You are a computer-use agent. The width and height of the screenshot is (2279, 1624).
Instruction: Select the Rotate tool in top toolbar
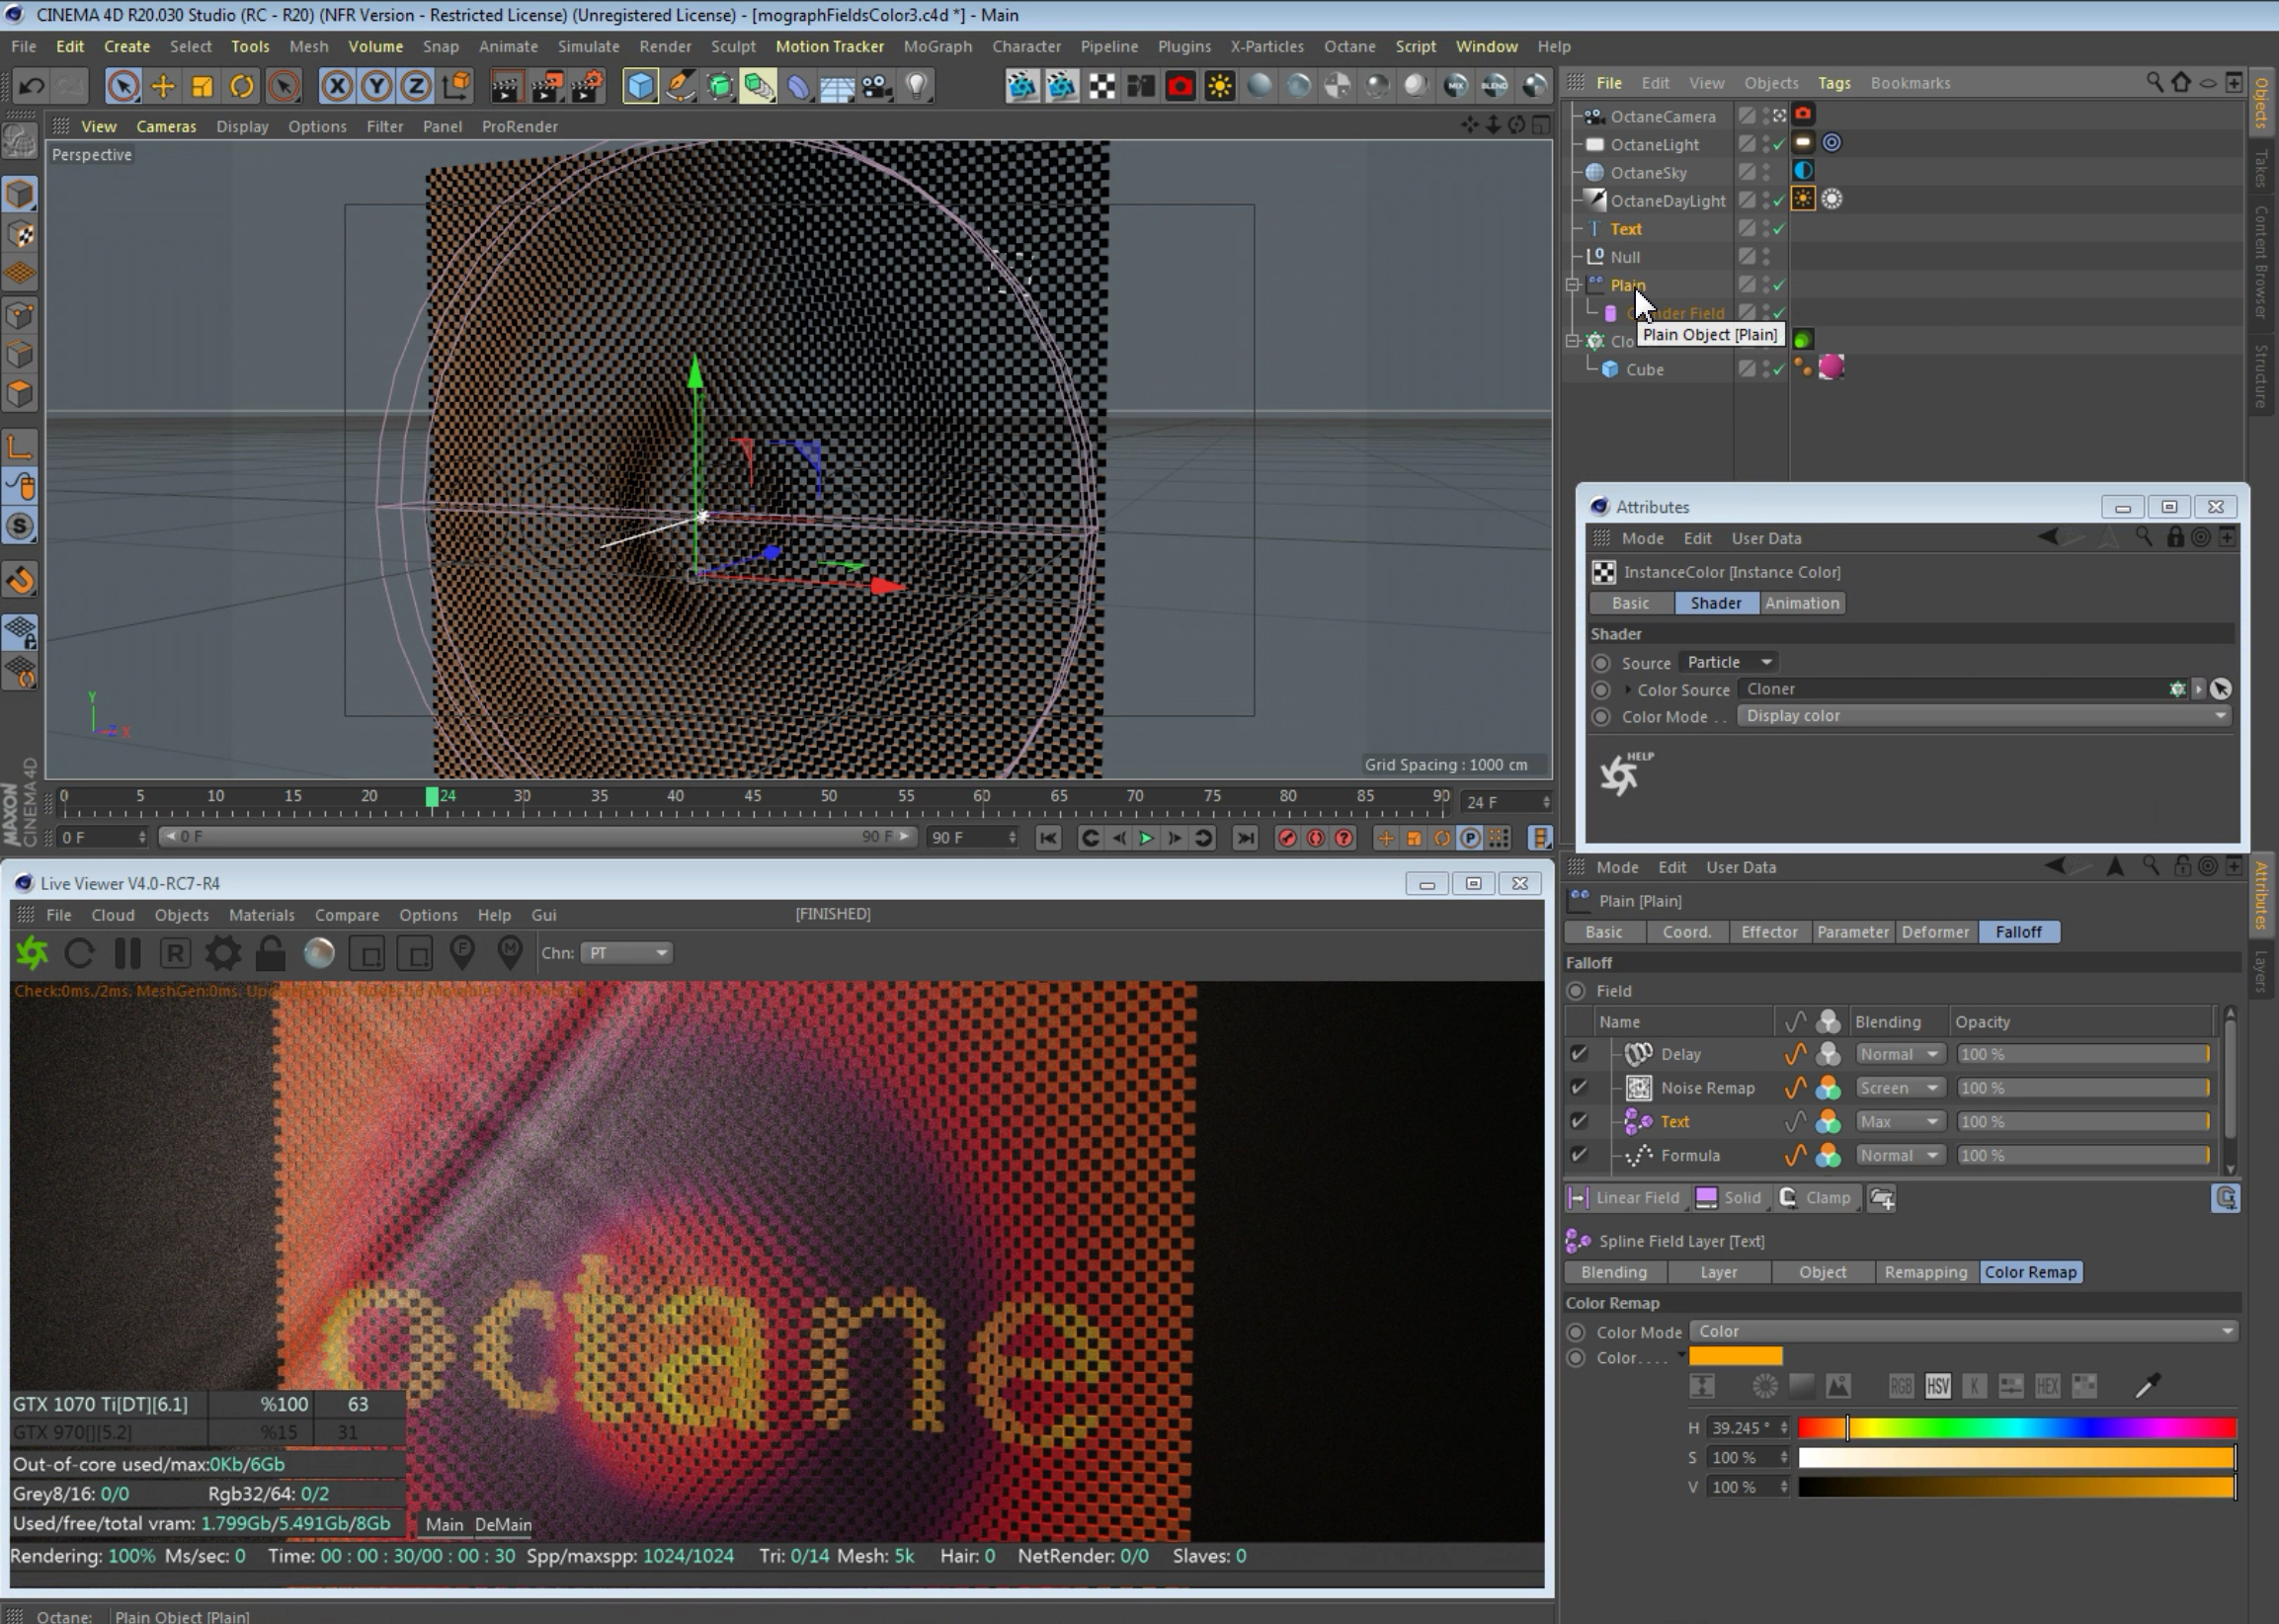241,86
